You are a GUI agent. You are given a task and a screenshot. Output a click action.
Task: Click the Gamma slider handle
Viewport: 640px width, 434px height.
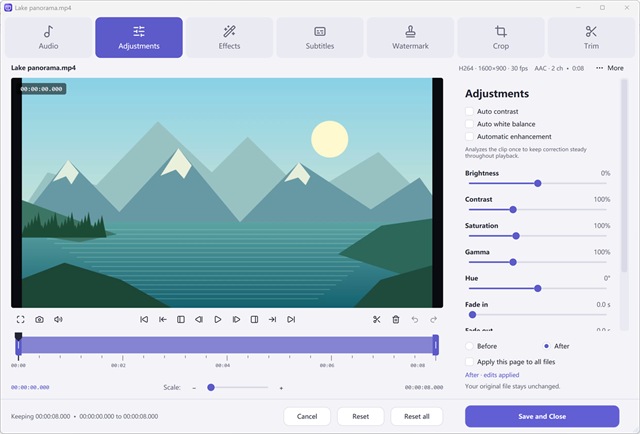pos(513,262)
